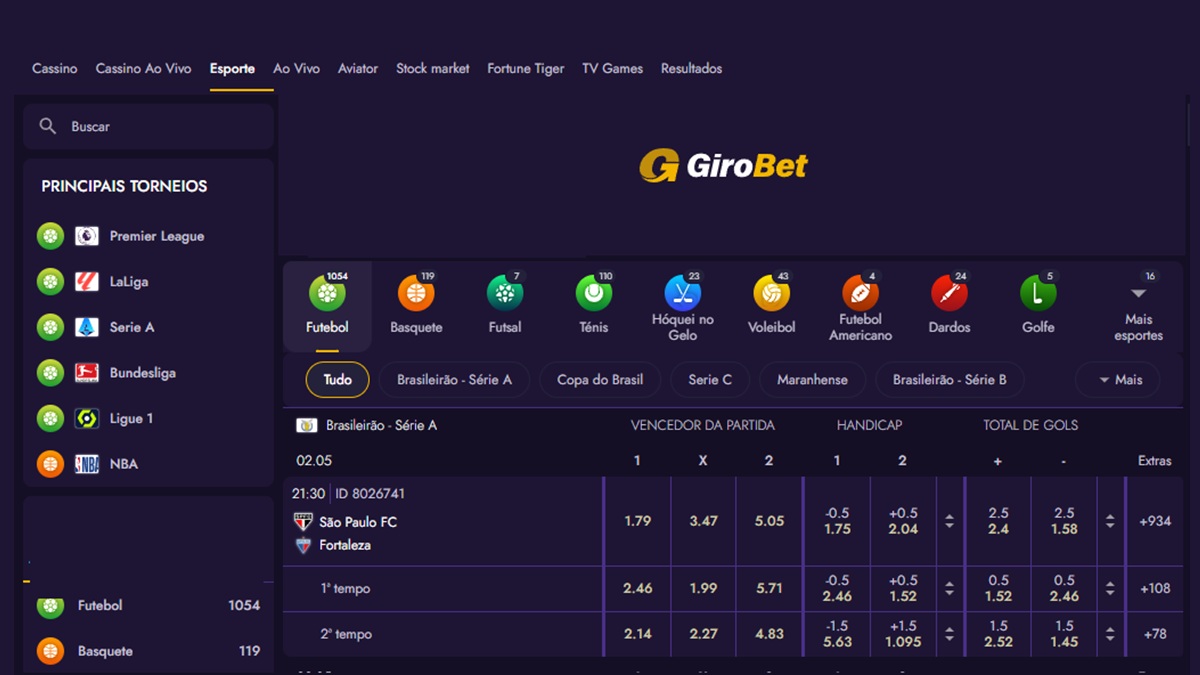The image size is (1200, 675).
Task: Go to the Cassino tab
Action: click(55, 69)
